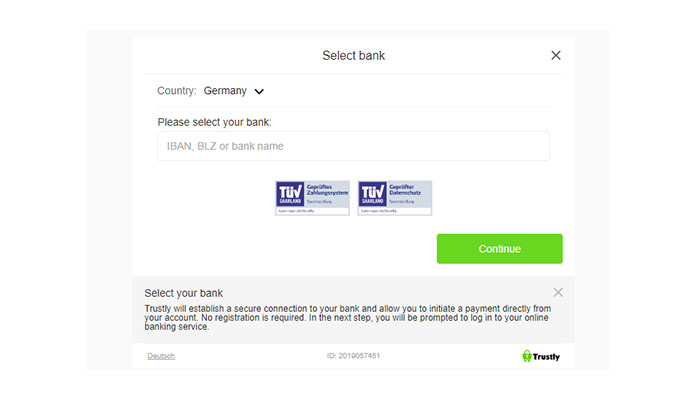Screen dimensions: 700x400
Task: Click the transaction ID text in footer
Action: point(353,356)
